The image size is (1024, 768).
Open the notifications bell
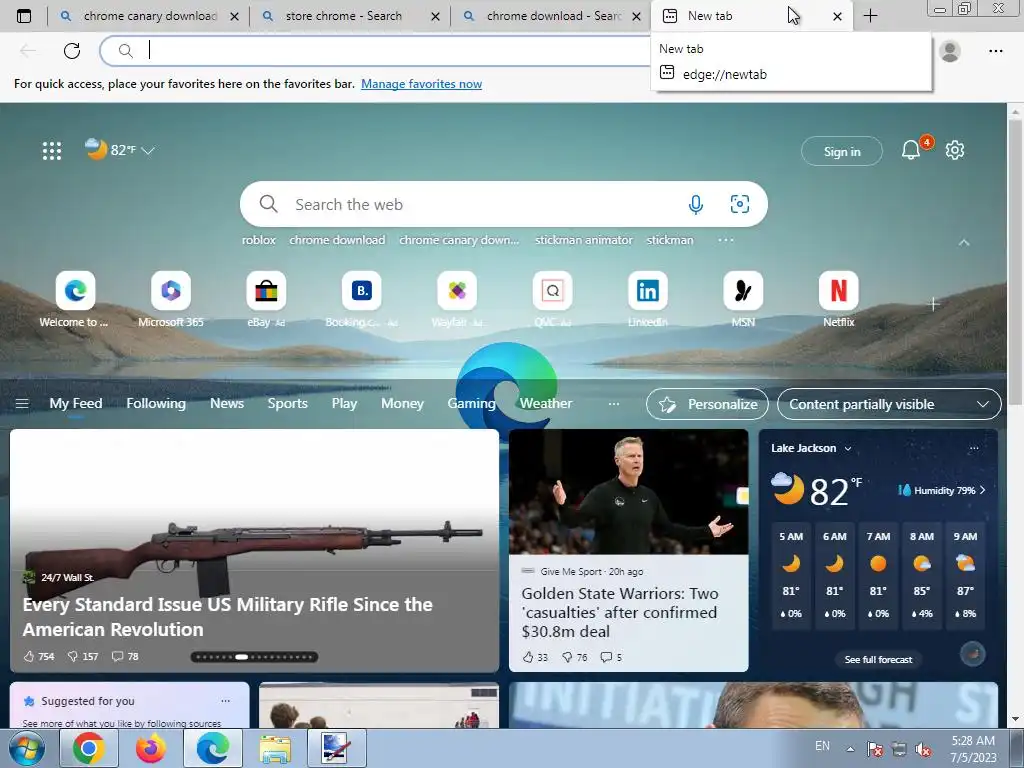[910, 150]
